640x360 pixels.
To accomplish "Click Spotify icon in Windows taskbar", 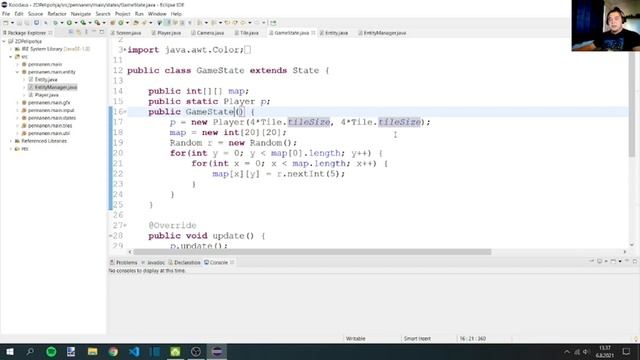I will (51, 352).
